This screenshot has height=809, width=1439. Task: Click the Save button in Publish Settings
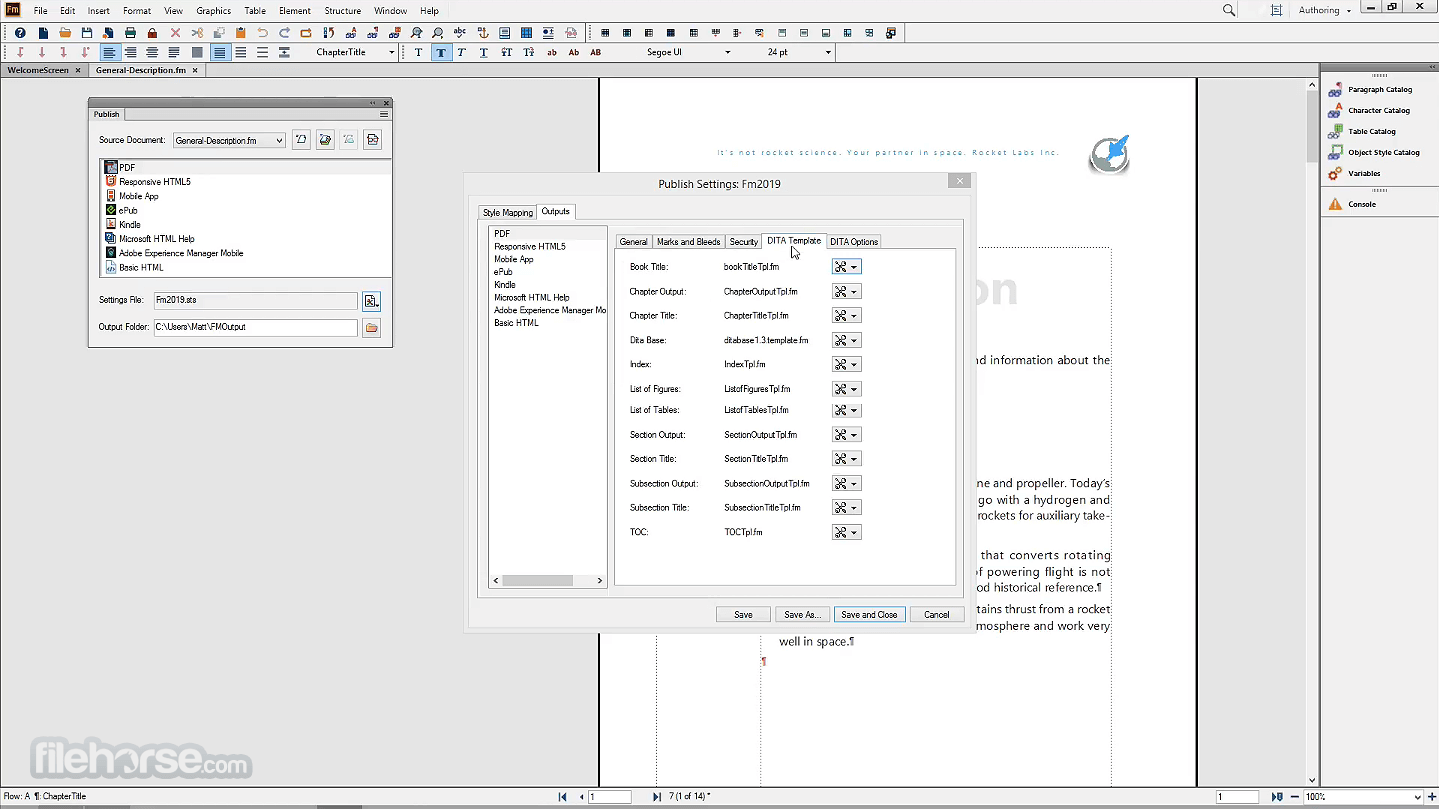[743, 615]
